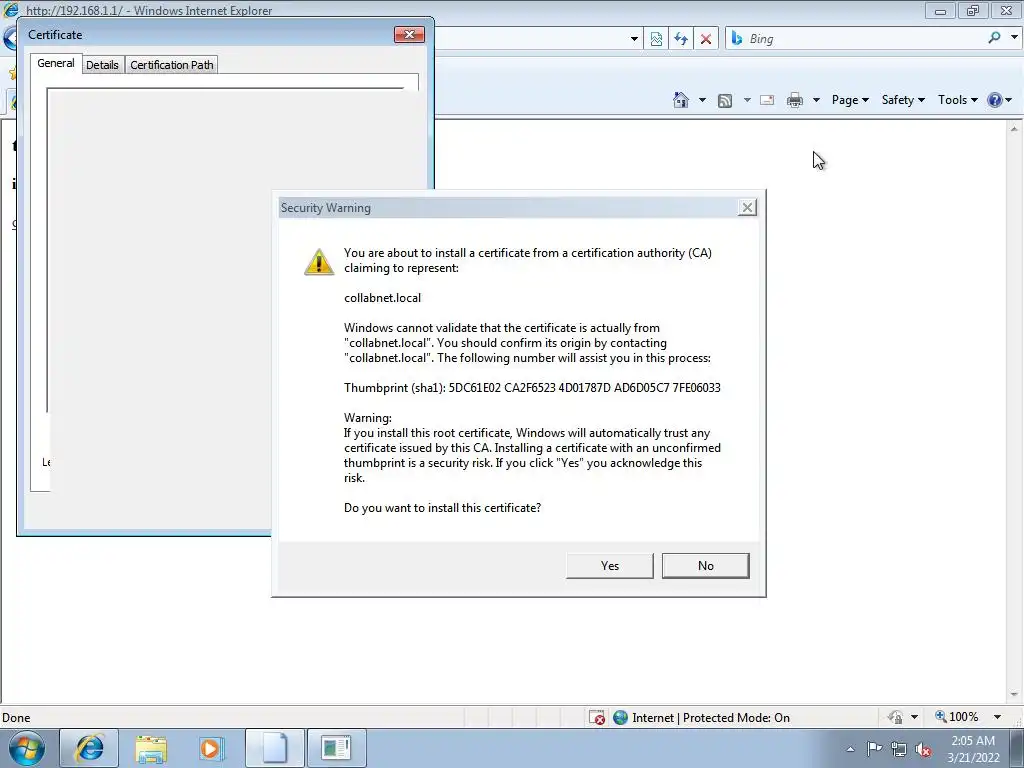Open the Windows Start menu
Screen dimensions: 1024x768
[27, 748]
